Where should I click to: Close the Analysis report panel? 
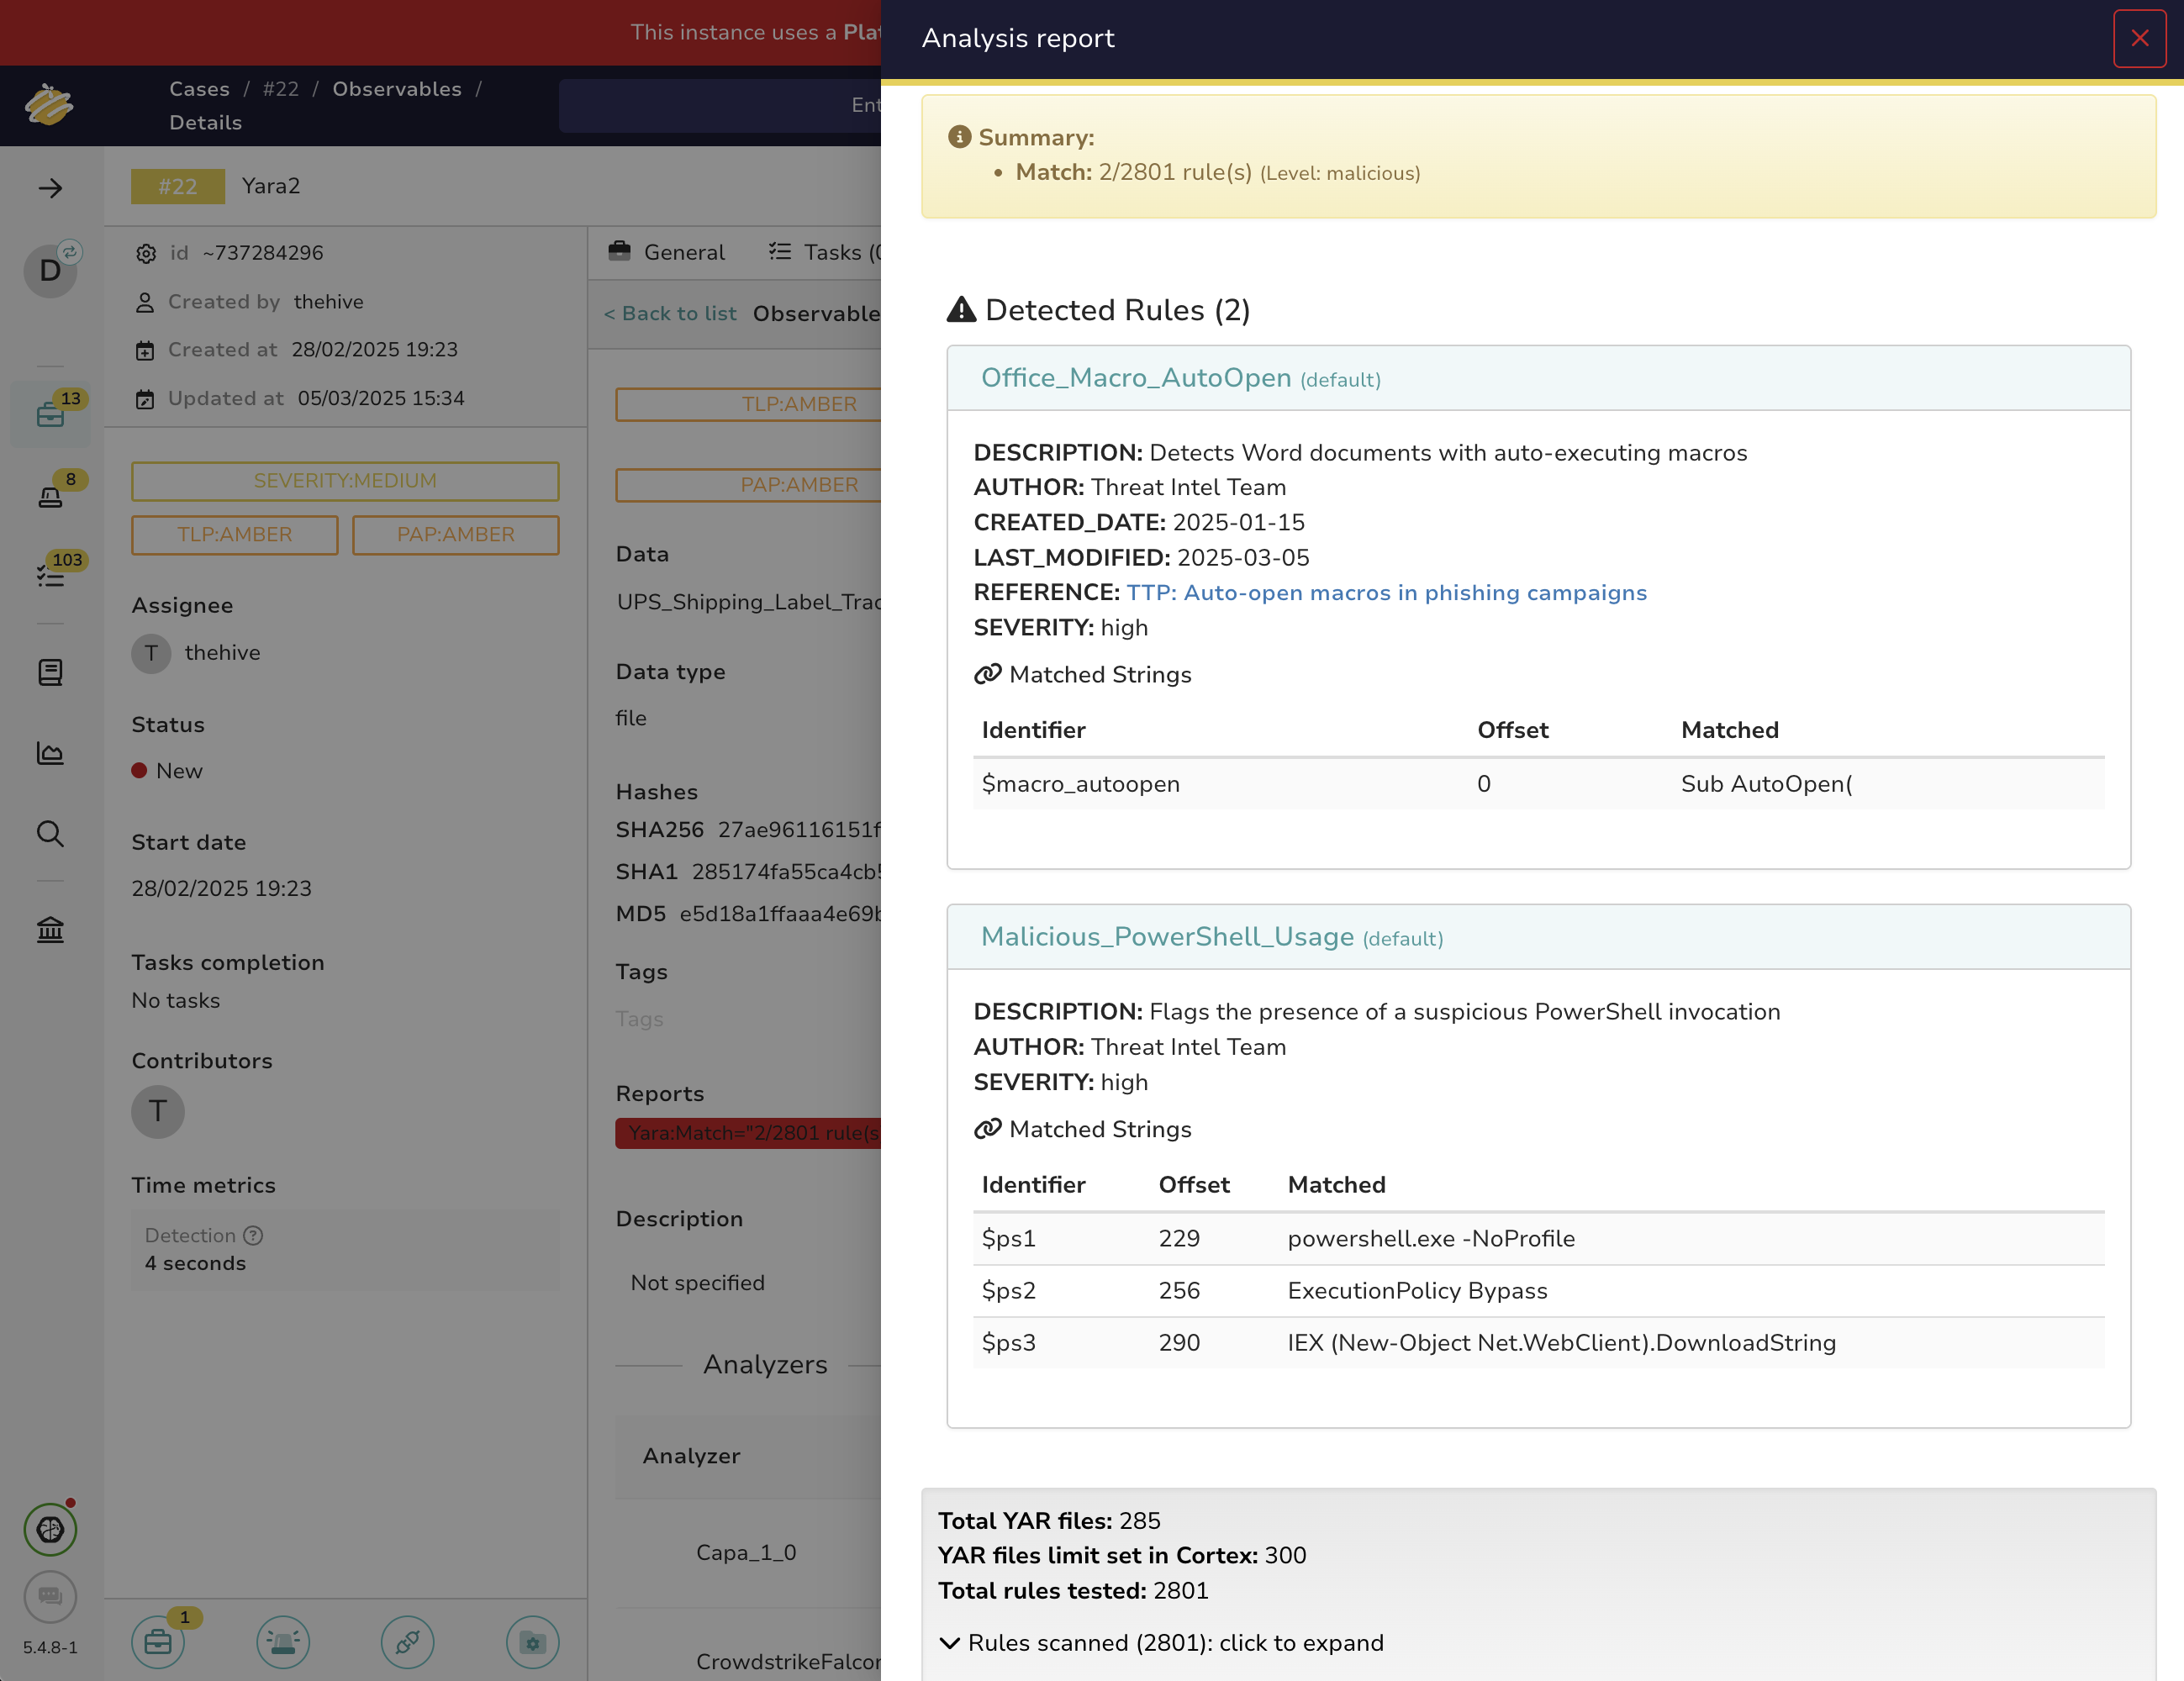point(2139,38)
